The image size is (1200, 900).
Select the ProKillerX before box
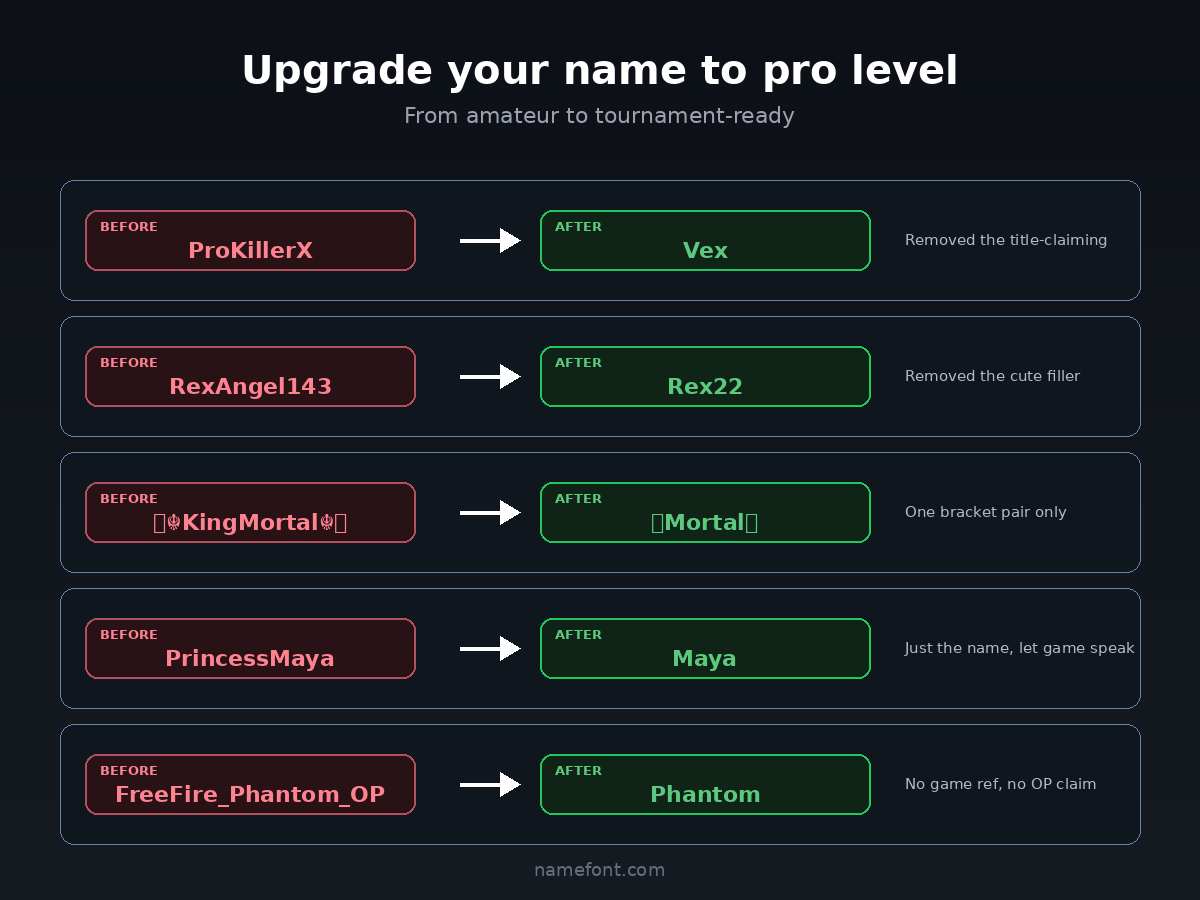(250, 241)
